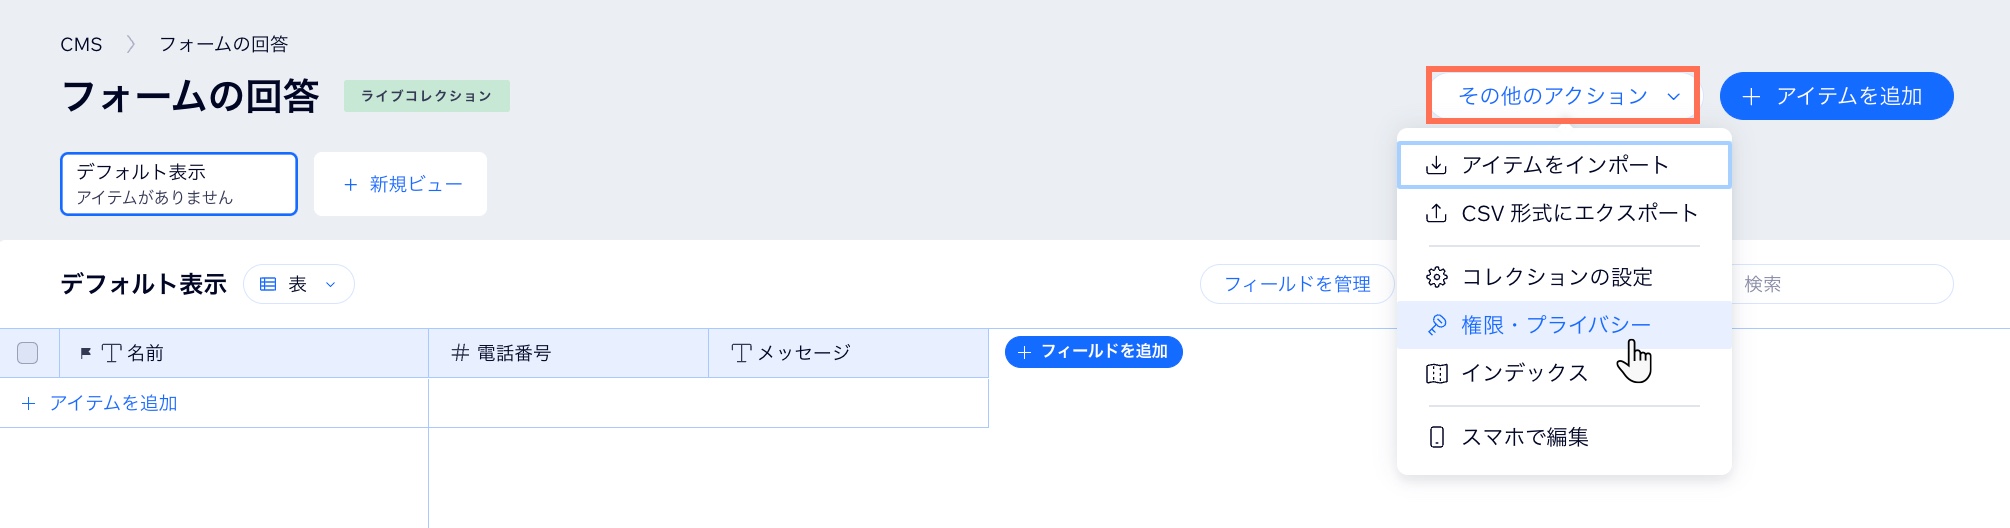Select CSV 形式にエクスポート menu item
This screenshot has width=2010, height=528.
coord(1579,213)
